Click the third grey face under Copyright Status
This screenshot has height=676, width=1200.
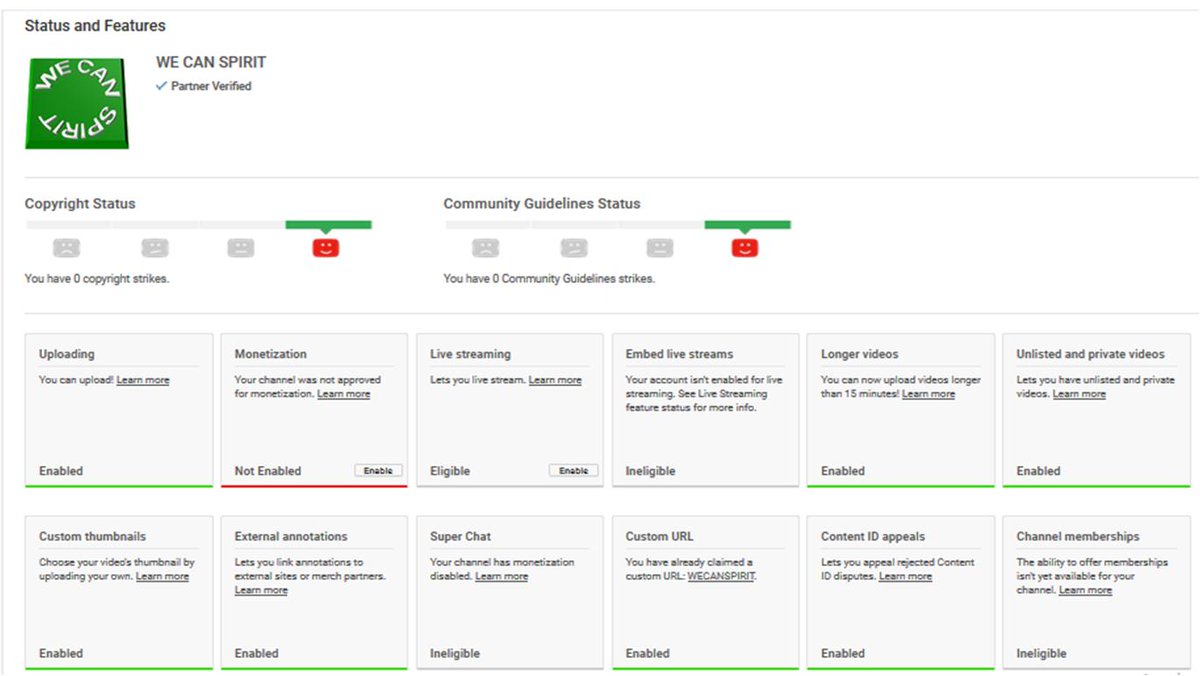pos(241,247)
